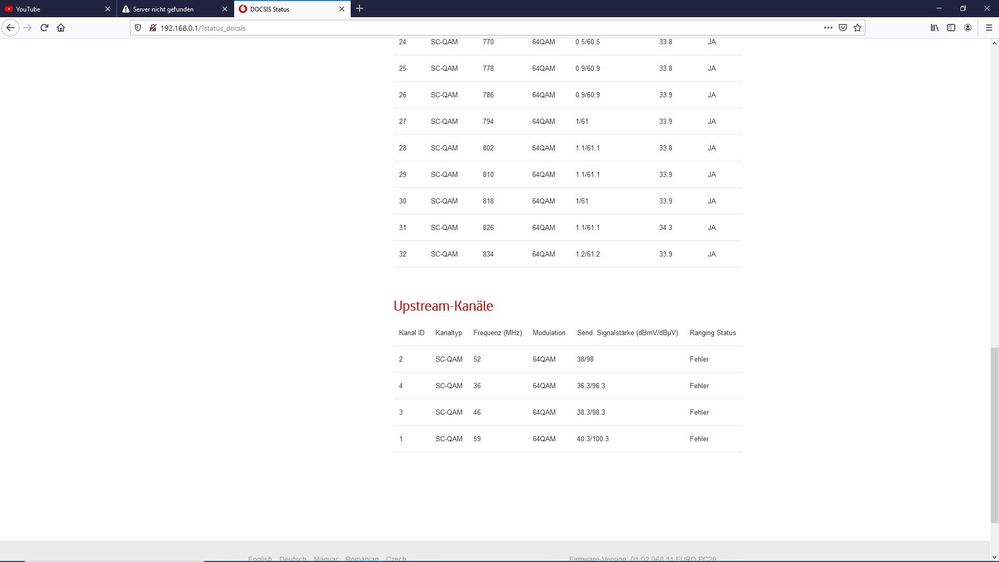Viewport: 999px width, 562px height.
Task: Select upstream signal value 38/98
Action: click(x=585, y=359)
